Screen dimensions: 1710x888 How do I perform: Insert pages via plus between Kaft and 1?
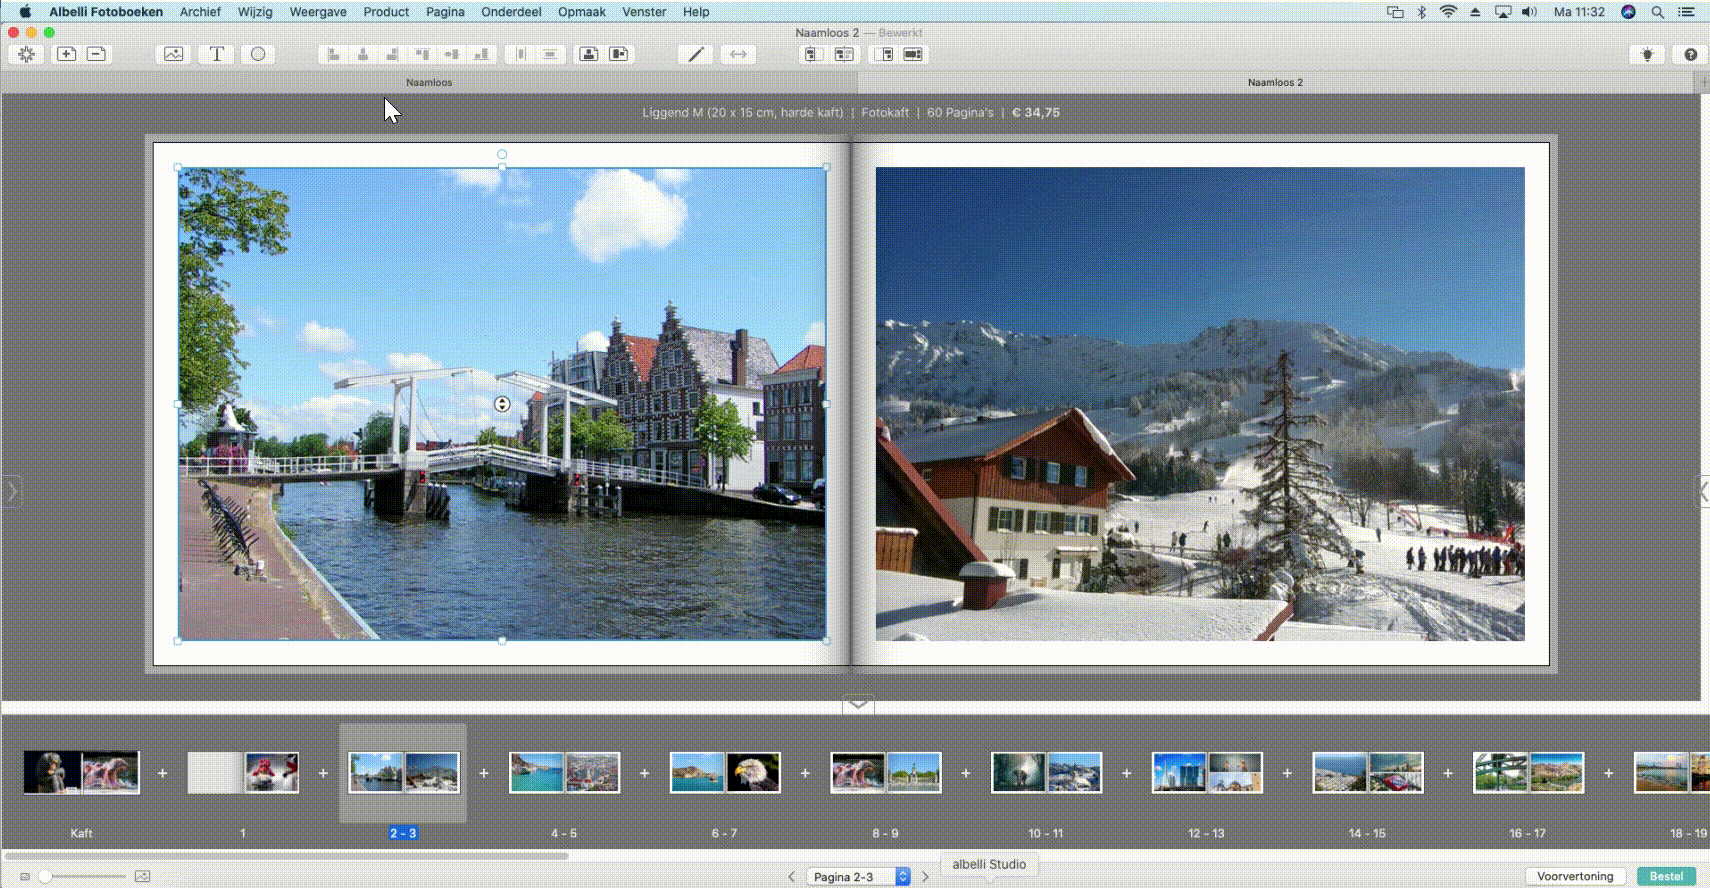pos(162,773)
